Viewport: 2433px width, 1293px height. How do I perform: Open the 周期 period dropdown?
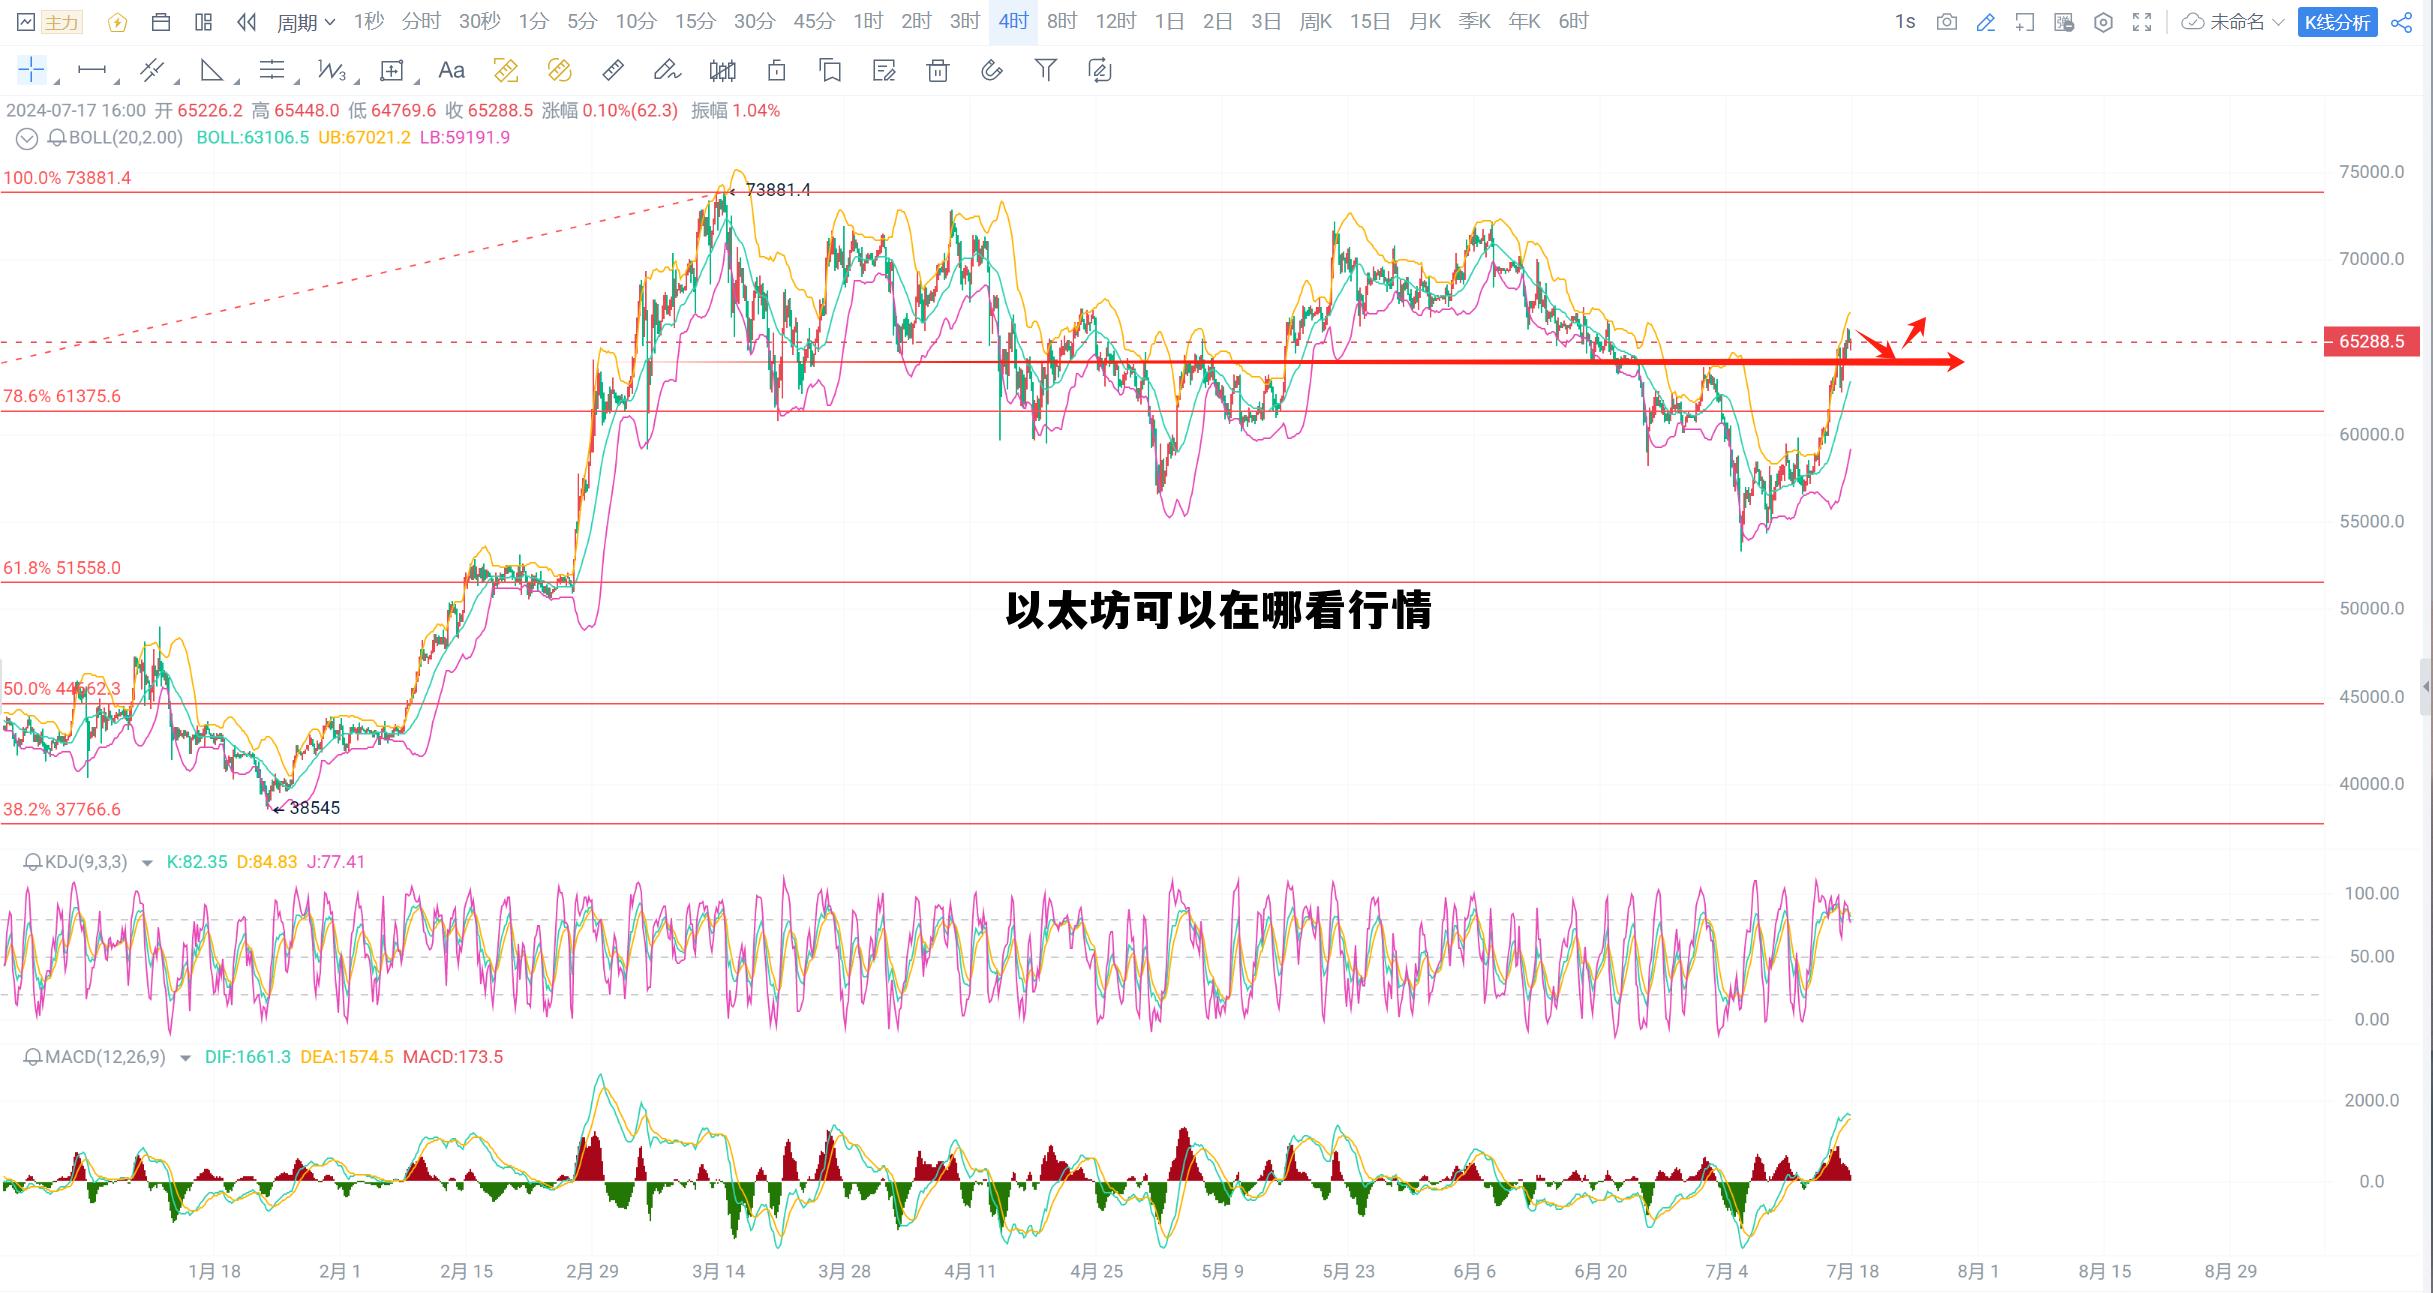click(x=305, y=21)
